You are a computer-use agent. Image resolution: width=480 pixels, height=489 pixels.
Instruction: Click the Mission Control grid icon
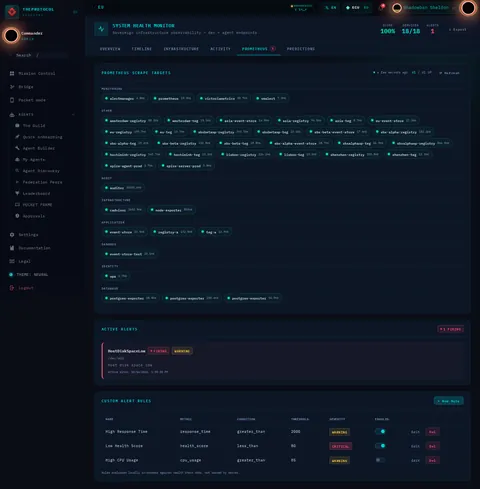tap(12, 73)
